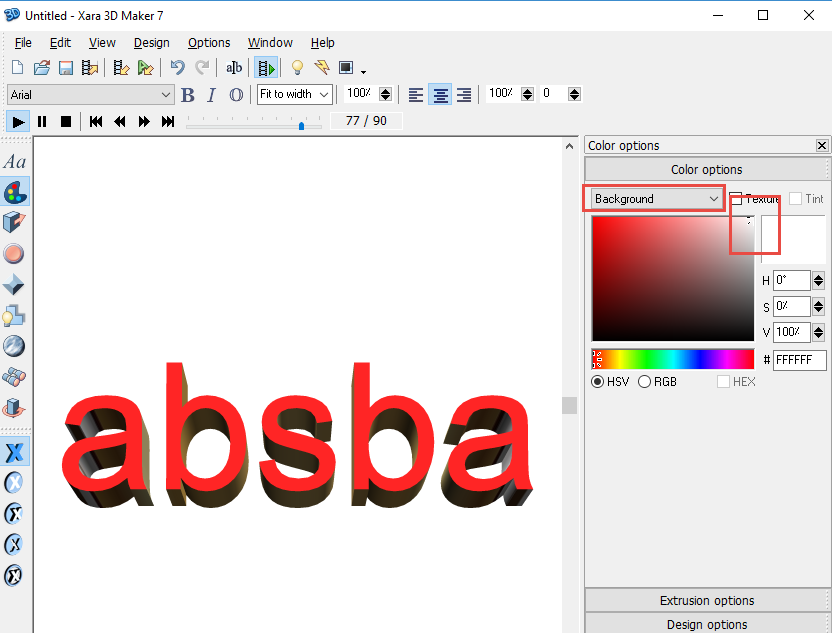Pause the animation playback
The image size is (832, 633).
point(42,122)
